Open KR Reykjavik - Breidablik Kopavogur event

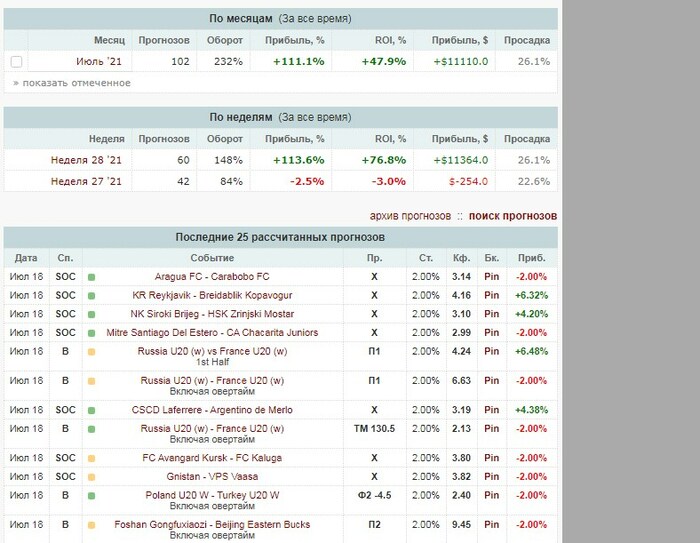pyautogui.click(x=212, y=295)
